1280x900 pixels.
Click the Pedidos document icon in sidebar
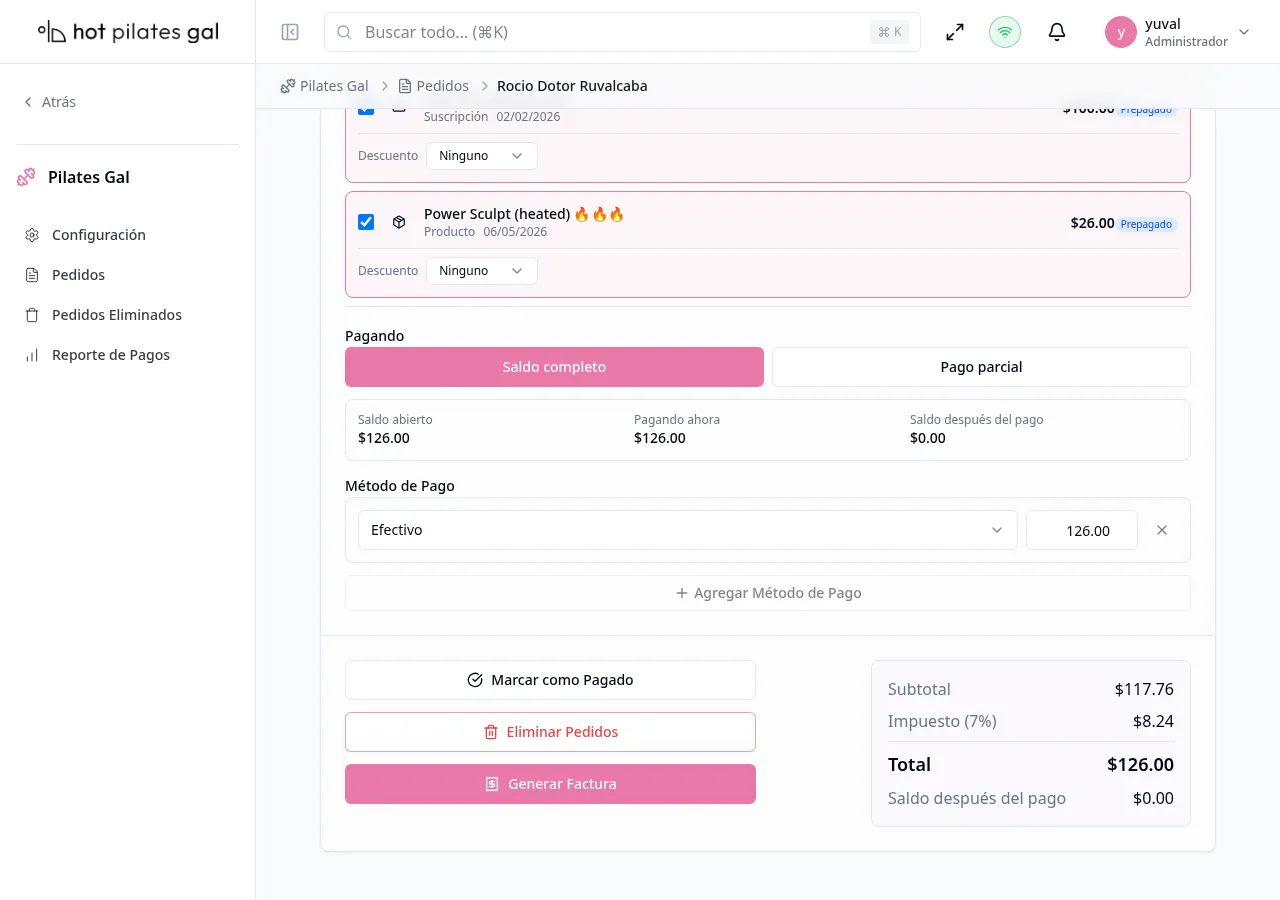click(32, 275)
